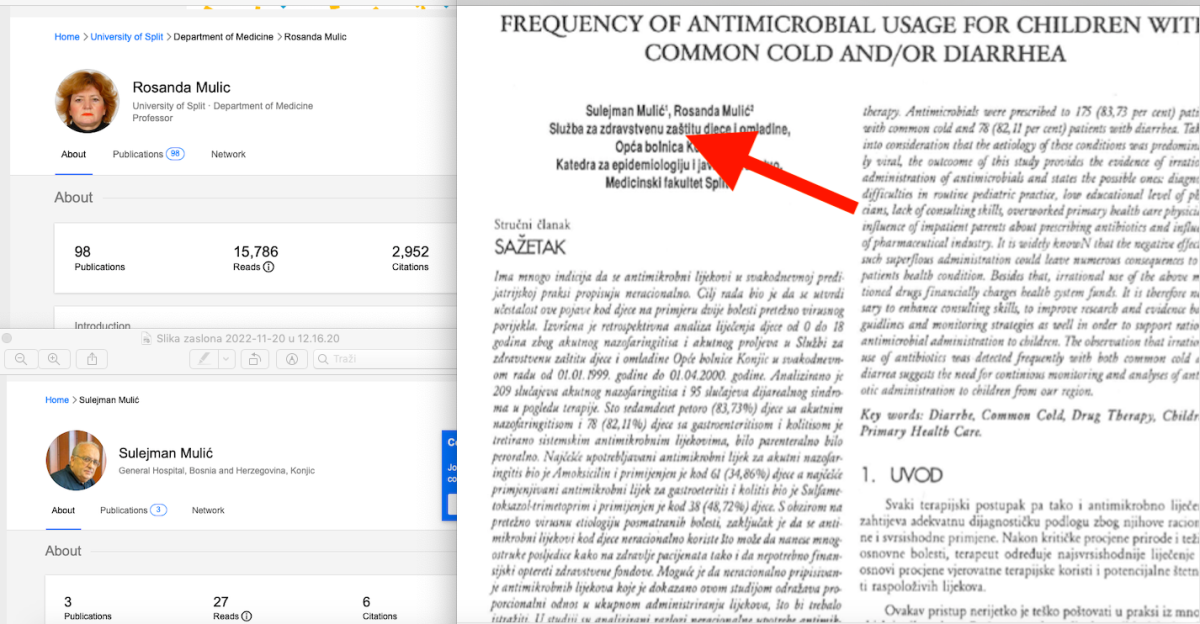Select About tab on Rosanda Mulic profile
Viewport: 1200px width, 624px height.
pos(73,155)
